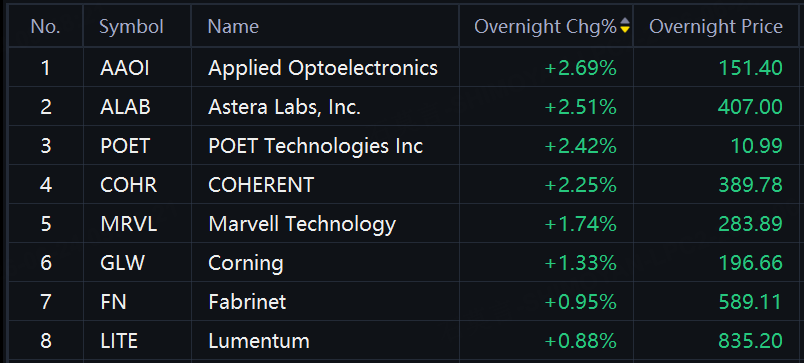Sort by the Overnight Price column header
The image size is (804, 363).
coord(716,27)
